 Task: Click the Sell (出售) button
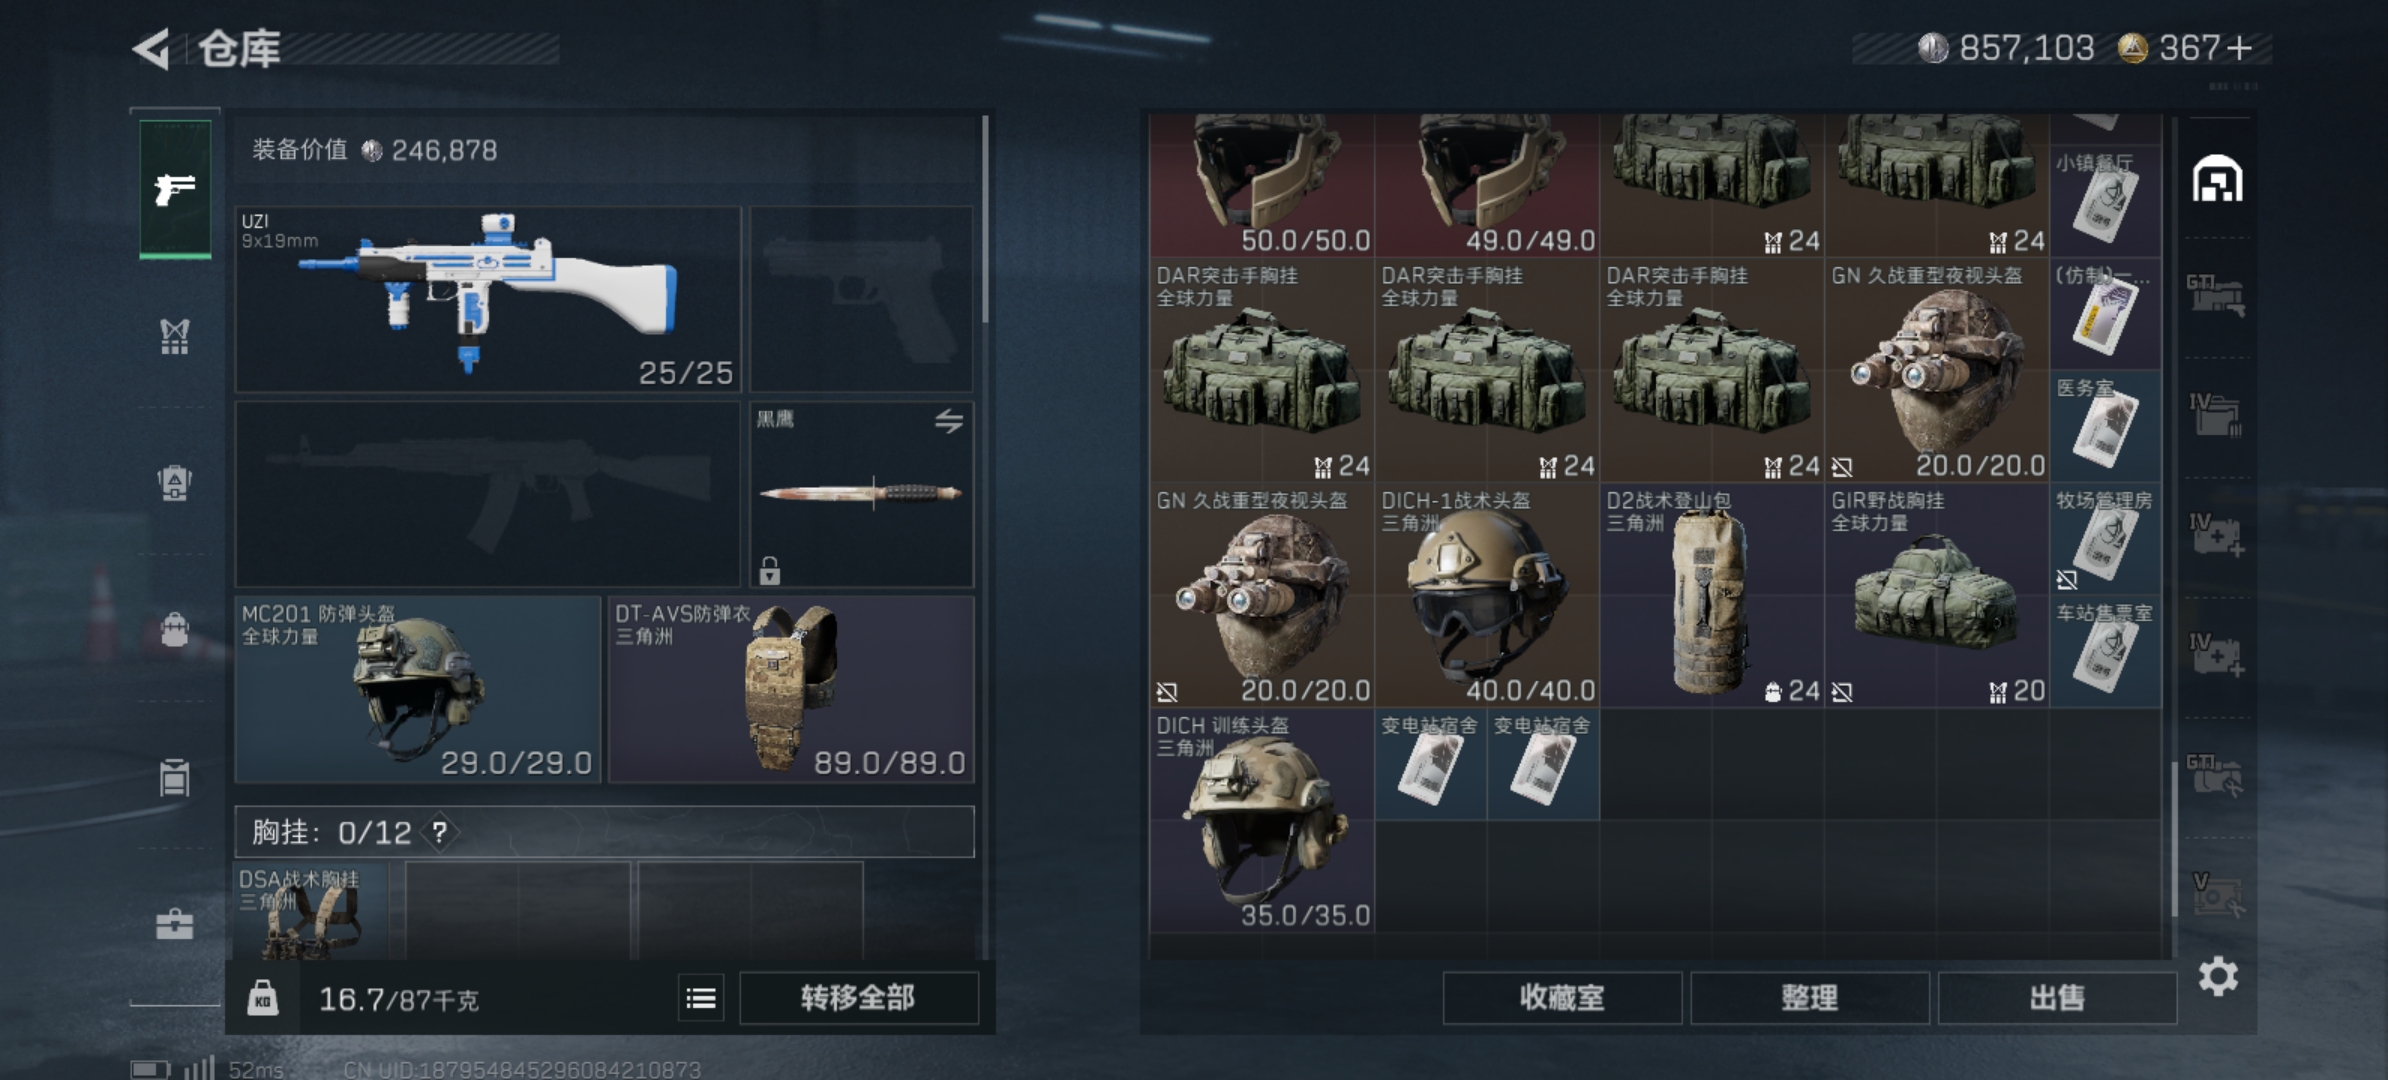tap(2057, 998)
